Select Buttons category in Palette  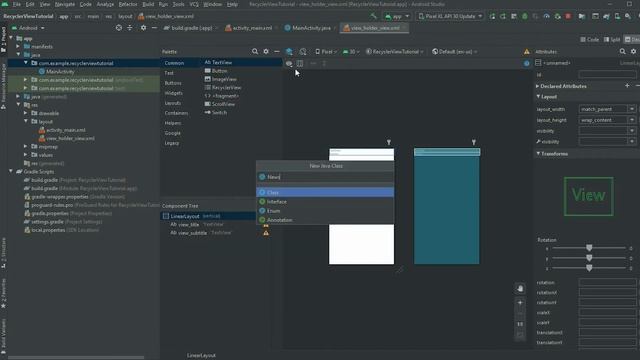[173, 83]
